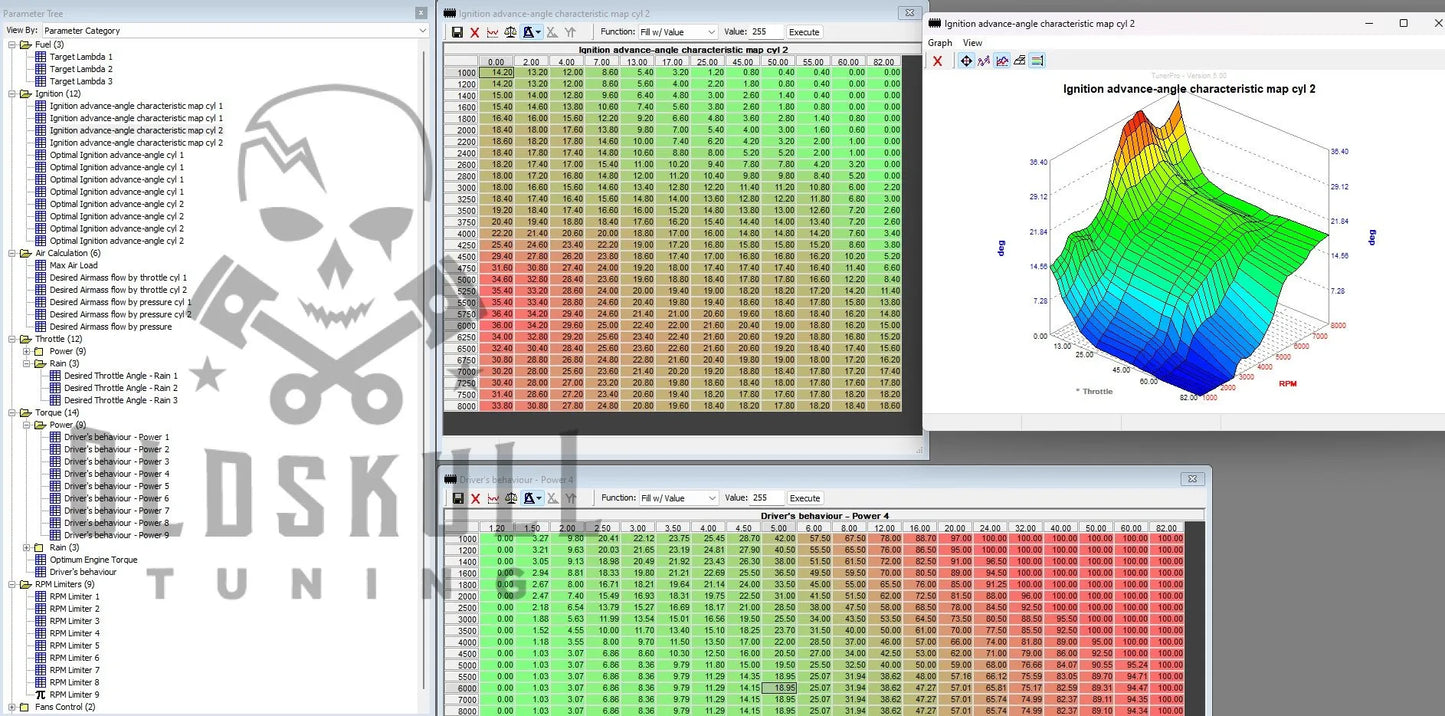Collapse the Fuel category in Parameter Tree

click(x=12, y=45)
